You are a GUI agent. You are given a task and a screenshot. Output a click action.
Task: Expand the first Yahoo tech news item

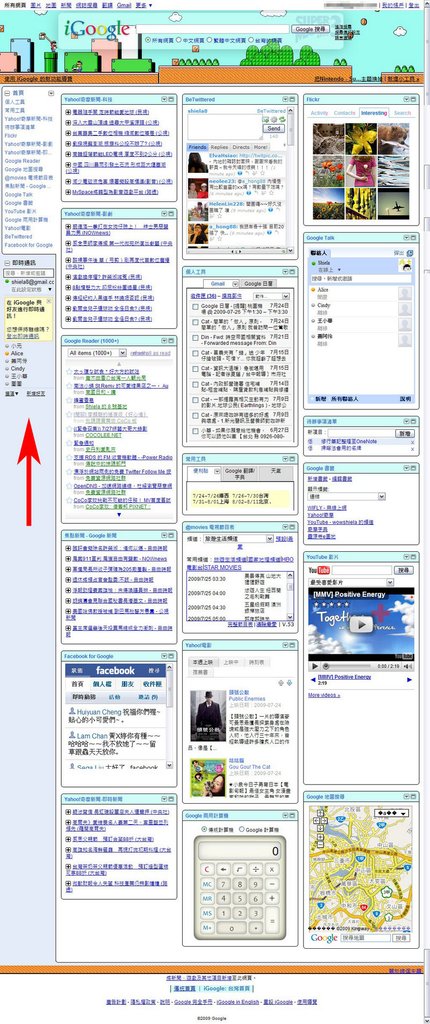click(68, 112)
